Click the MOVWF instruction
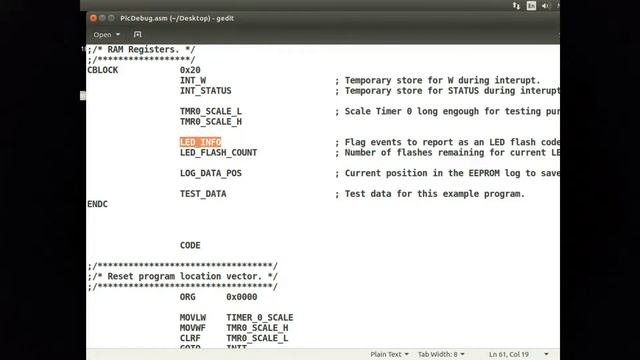 [193, 328]
